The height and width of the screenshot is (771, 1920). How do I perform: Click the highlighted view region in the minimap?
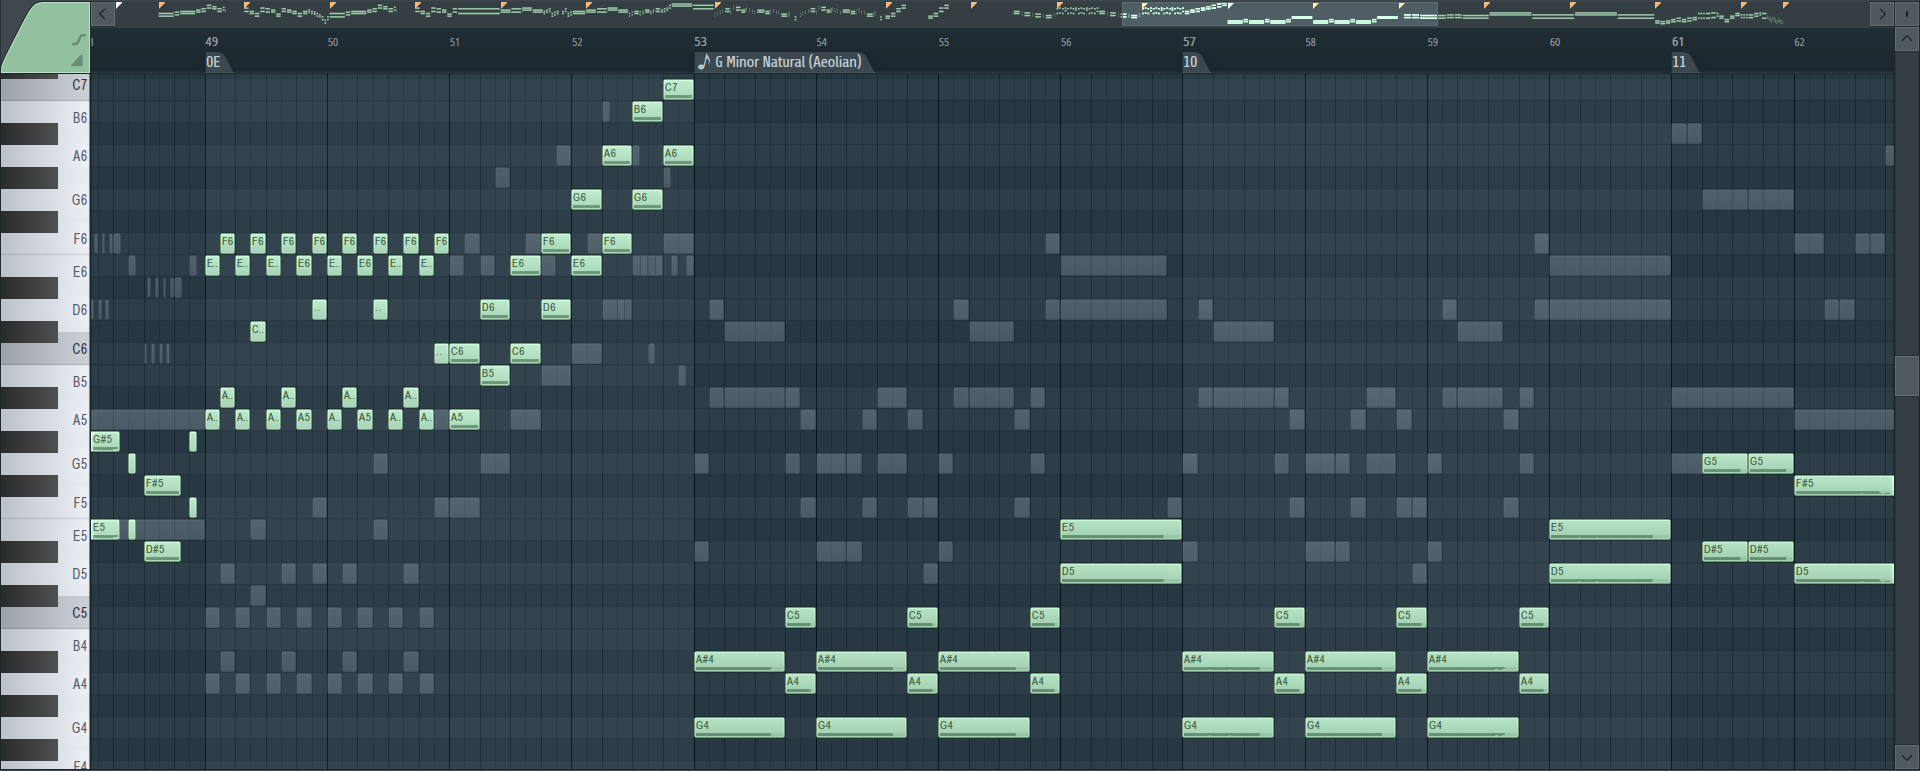point(1278,13)
